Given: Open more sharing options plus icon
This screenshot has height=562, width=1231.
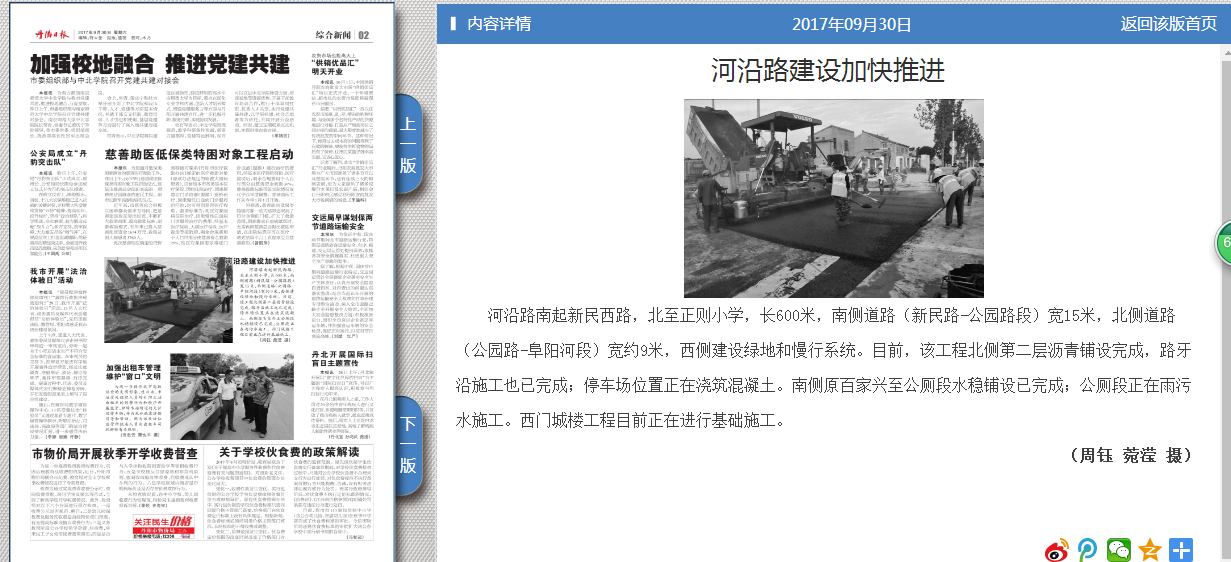Looking at the screenshot, I should [x=1181, y=549].
